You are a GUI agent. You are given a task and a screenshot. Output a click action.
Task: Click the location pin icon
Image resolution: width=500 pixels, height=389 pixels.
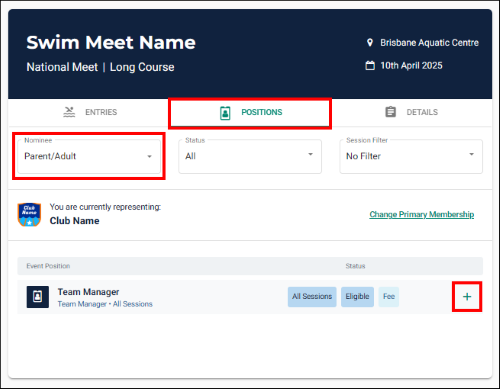pos(370,43)
